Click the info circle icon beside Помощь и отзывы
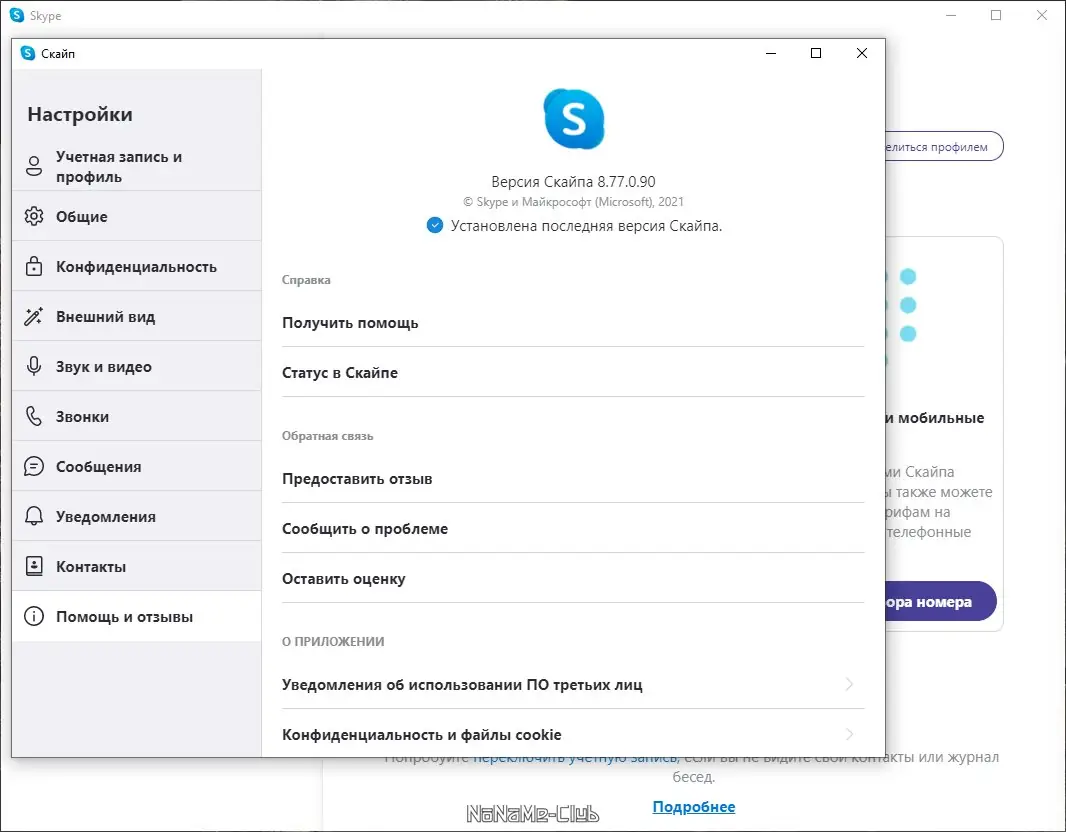The height and width of the screenshot is (832, 1066). [34, 616]
